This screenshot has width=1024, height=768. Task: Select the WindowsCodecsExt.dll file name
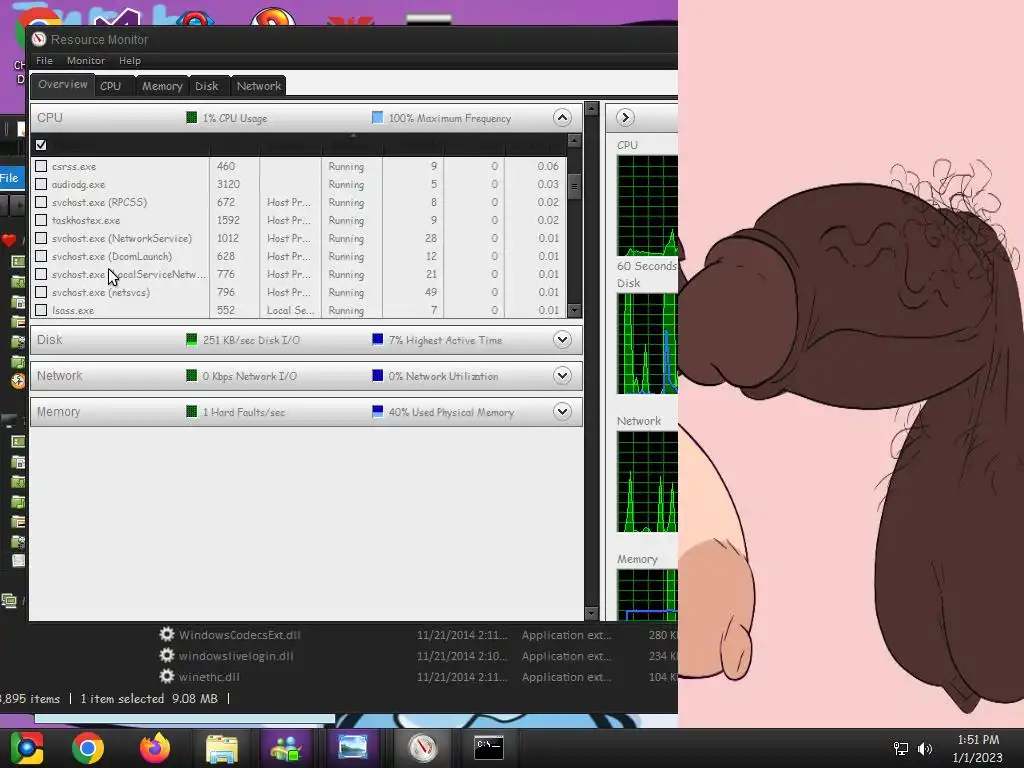(x=240, y=635)
